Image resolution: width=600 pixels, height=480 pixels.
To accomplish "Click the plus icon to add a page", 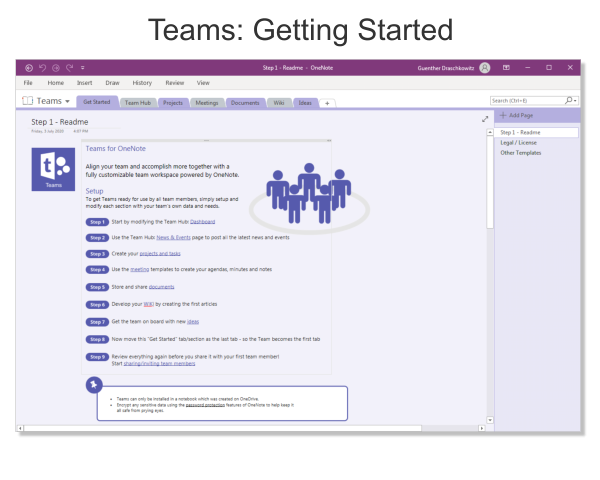I will point(503,115).
